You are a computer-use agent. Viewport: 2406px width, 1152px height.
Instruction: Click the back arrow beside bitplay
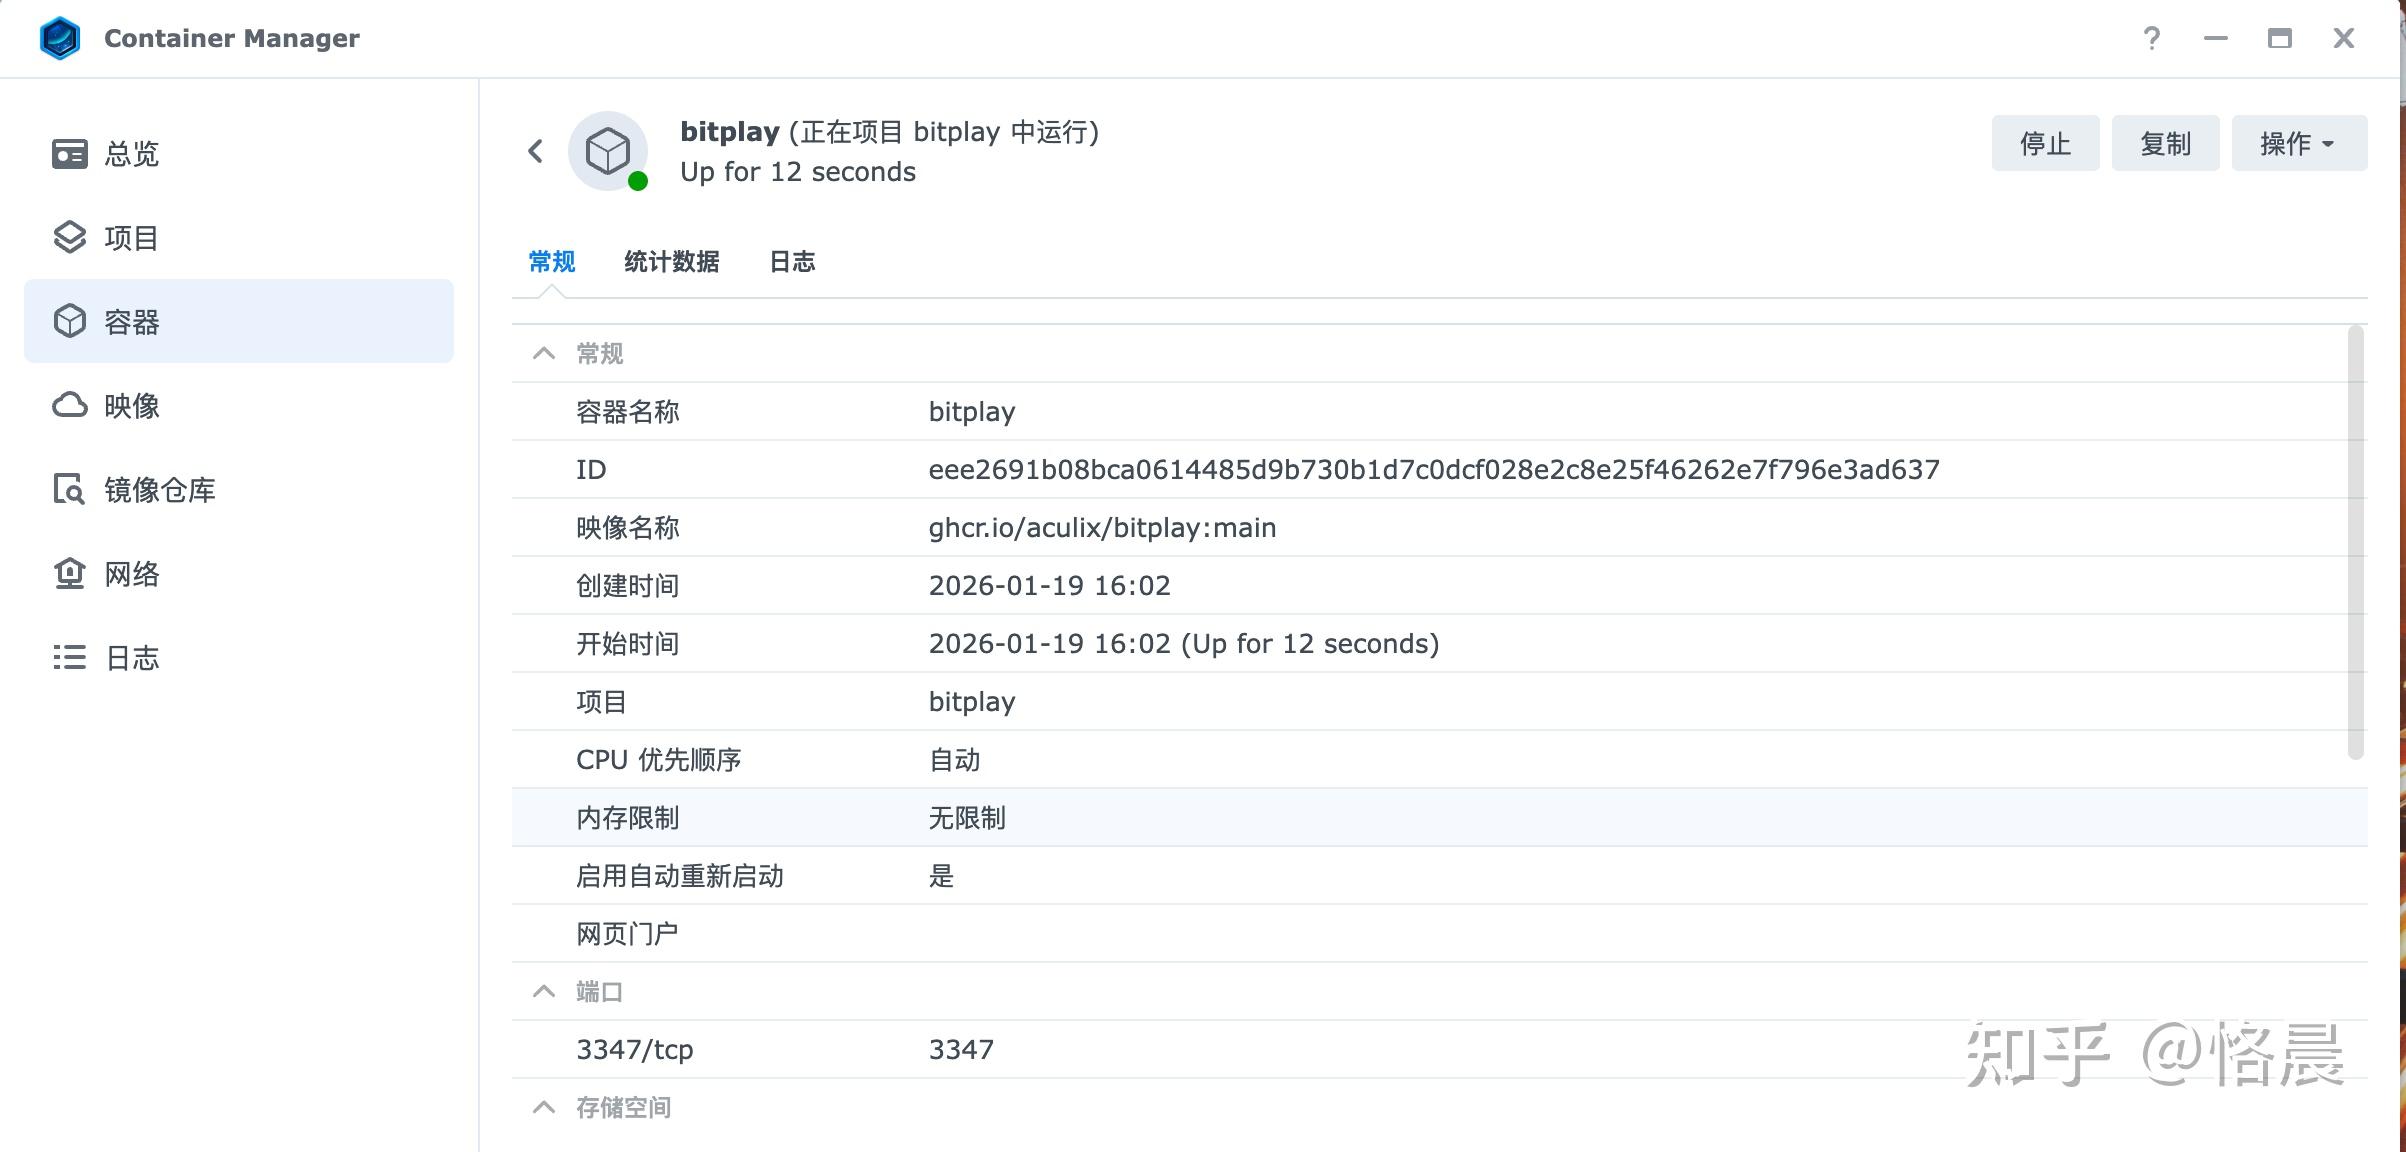[x=536, y=151]
